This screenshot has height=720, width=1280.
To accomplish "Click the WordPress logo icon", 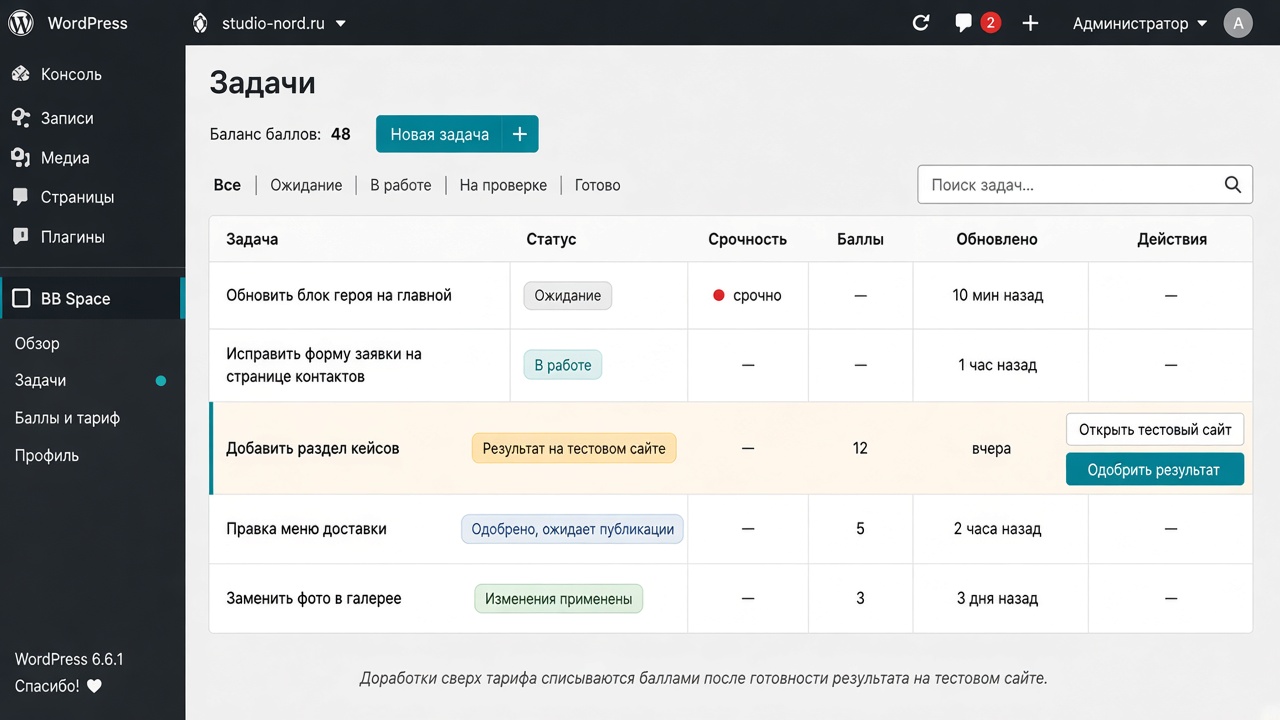I will tap(21, 22).
